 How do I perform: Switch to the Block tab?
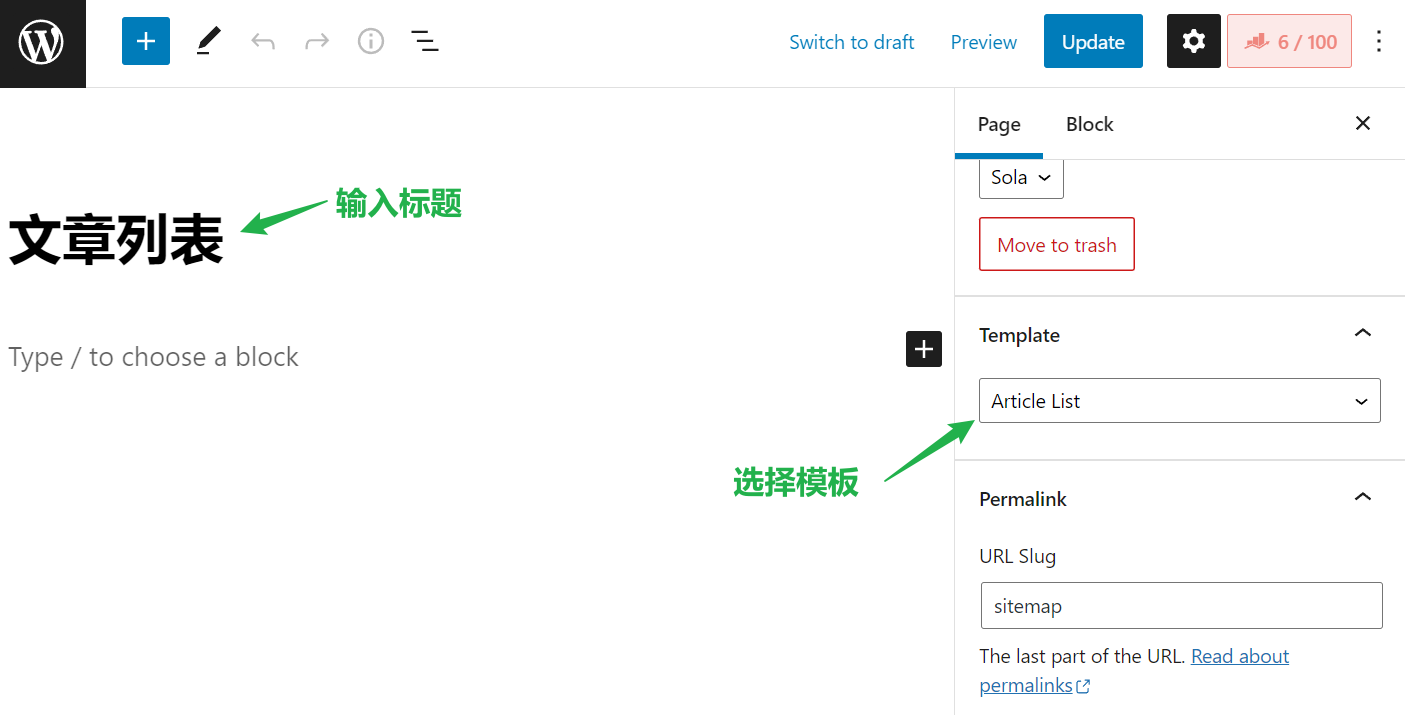click(x=1090, y=124)
